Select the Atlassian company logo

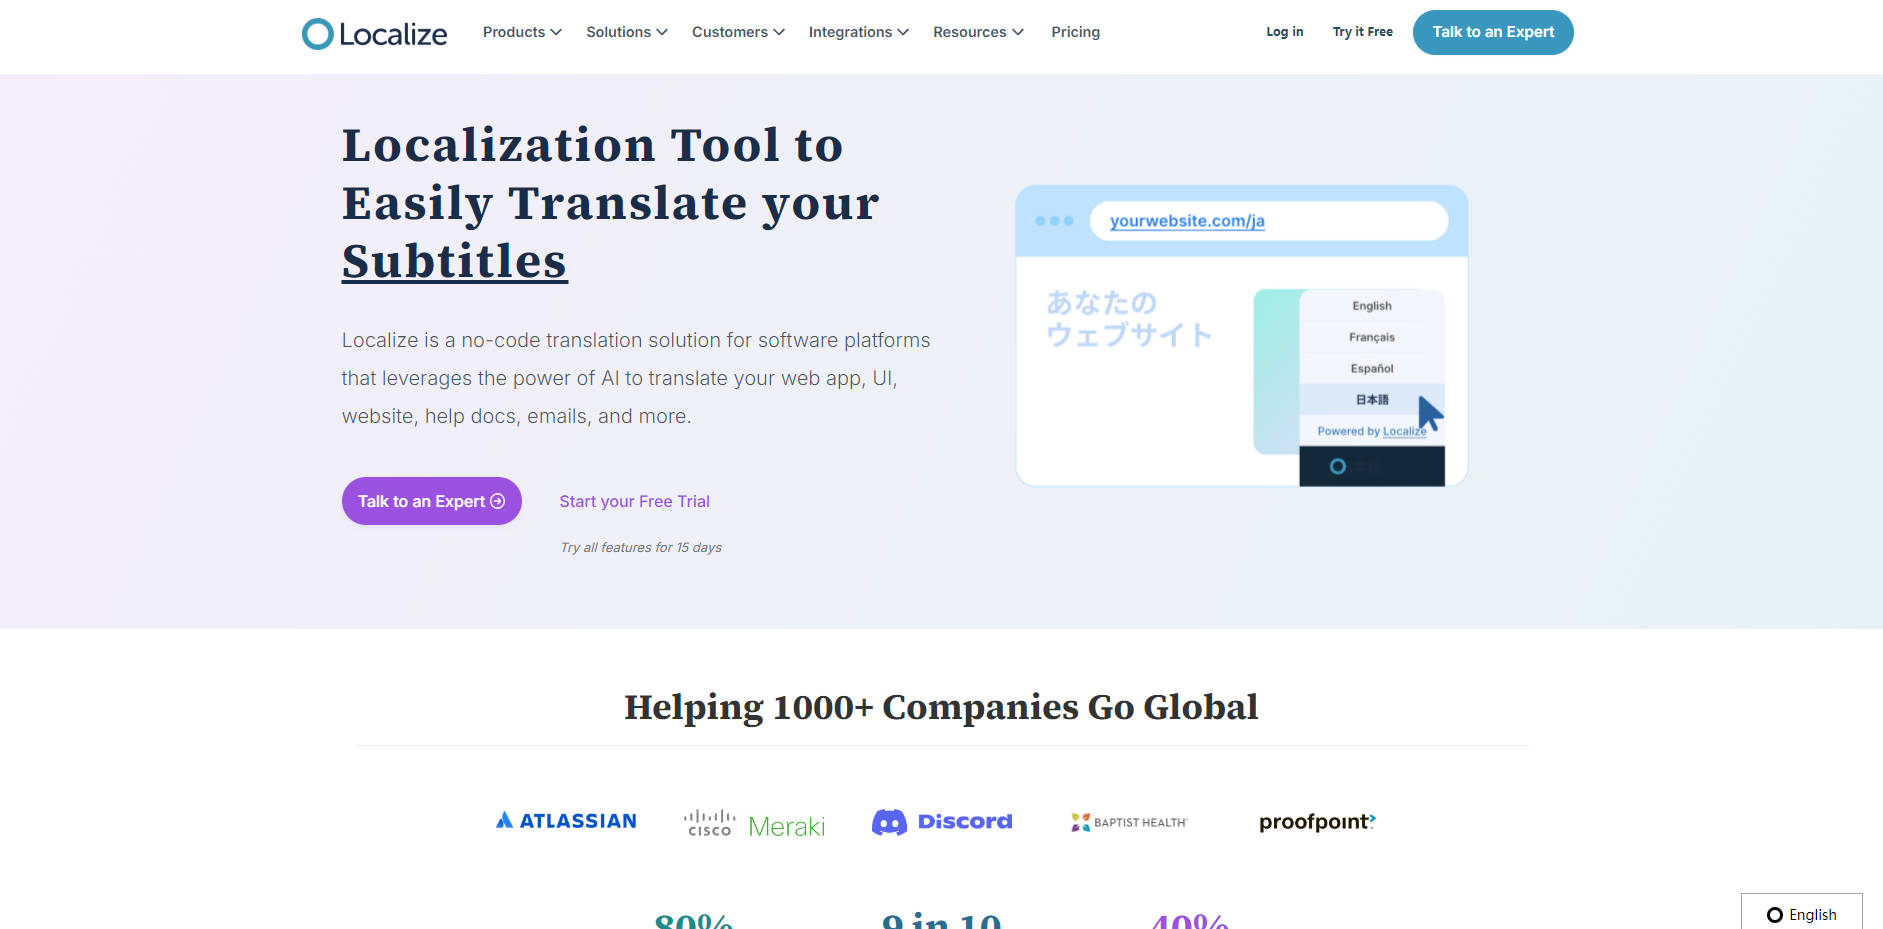click(x=565, y=820)
